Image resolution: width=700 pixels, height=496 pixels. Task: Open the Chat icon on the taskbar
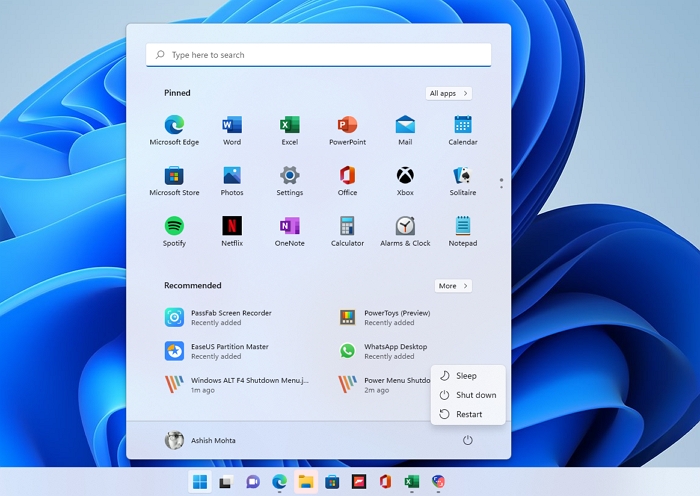253,482
